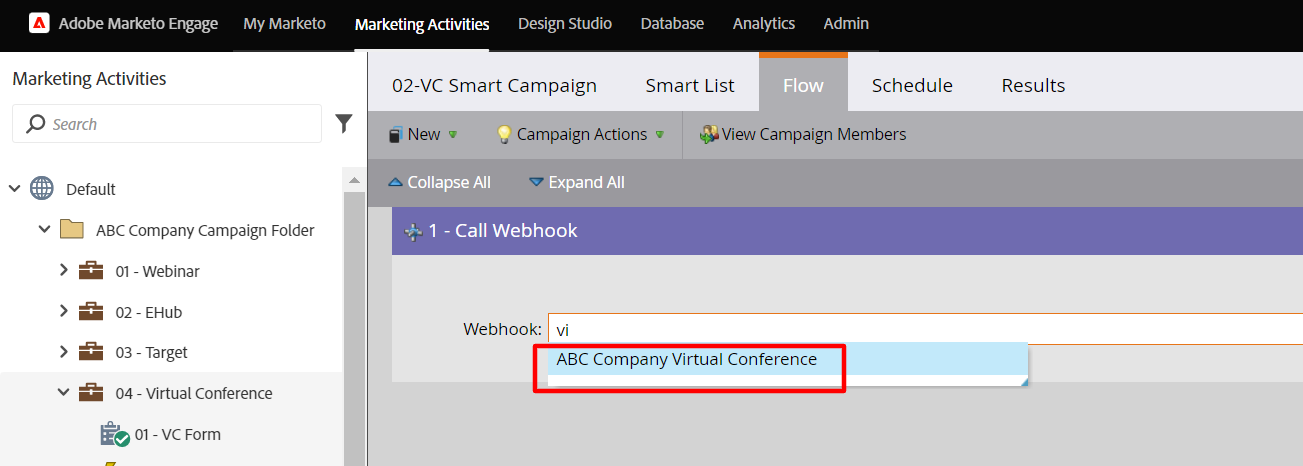
Task: Click the New toolbar icon
Action: 396,134
